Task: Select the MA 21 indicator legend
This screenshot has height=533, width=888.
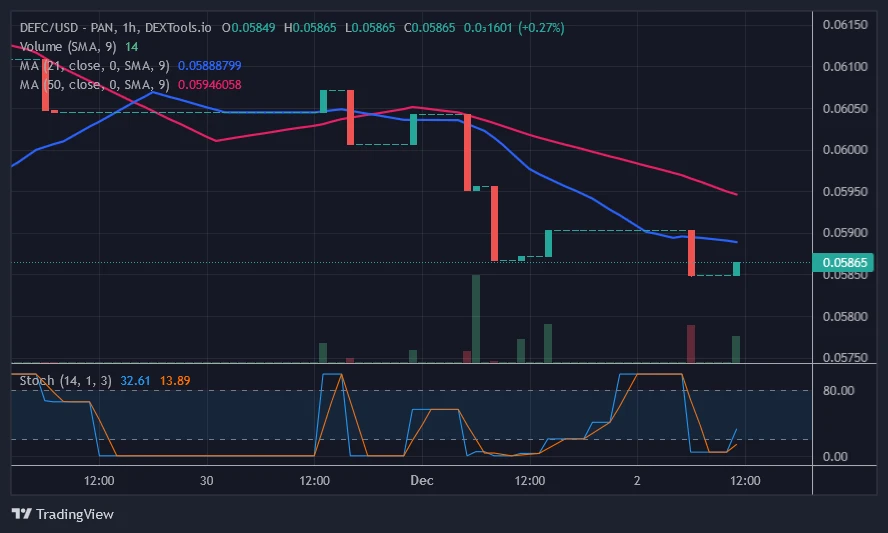Action: pyautogui.click(x=96, y=65)
